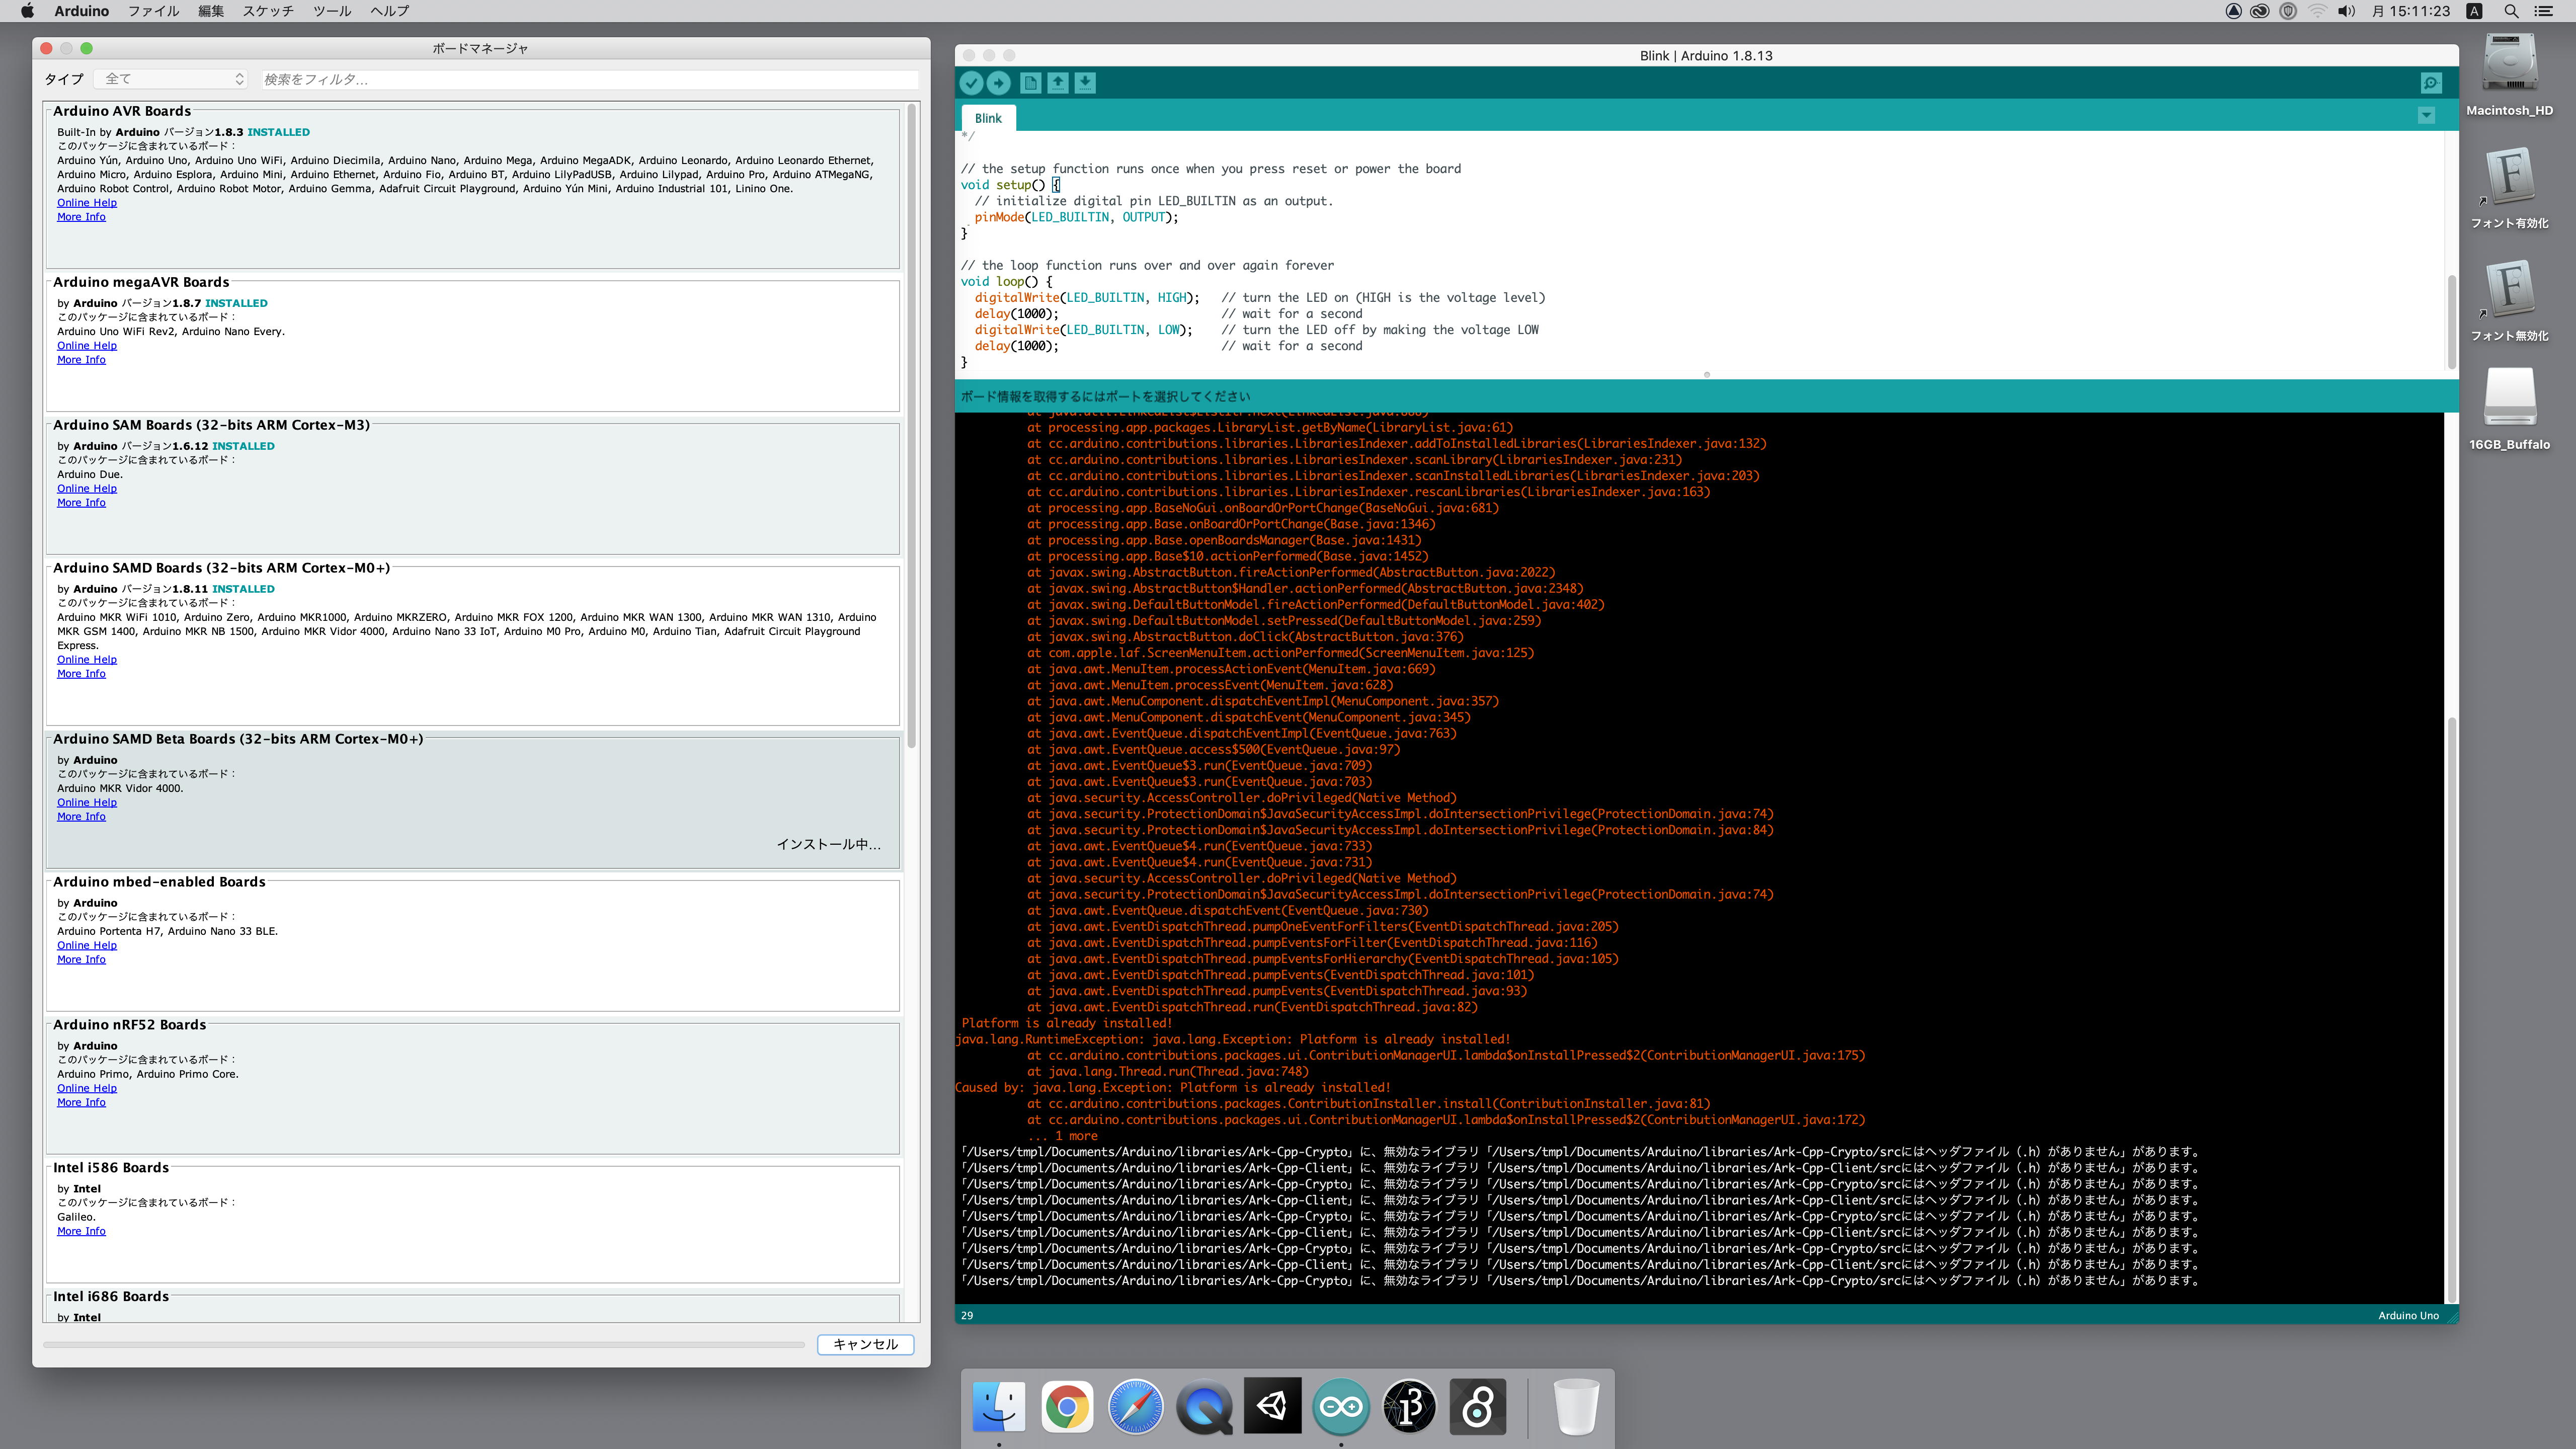Click the Open sketch toolbar icon
The width and height of the screenshot is (2576, 1449).
[x=1057, y=83]
